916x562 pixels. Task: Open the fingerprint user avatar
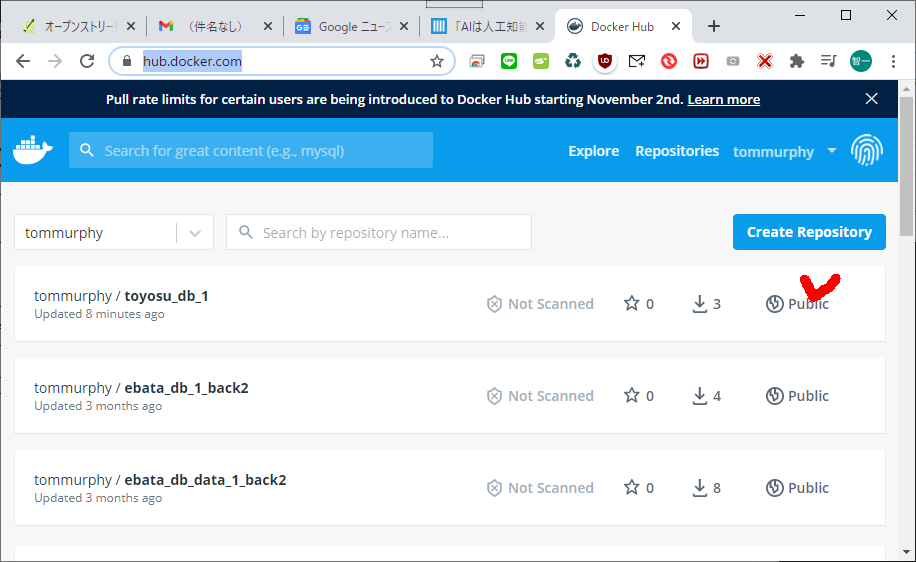pyautogui.click(x=866, y=151)
